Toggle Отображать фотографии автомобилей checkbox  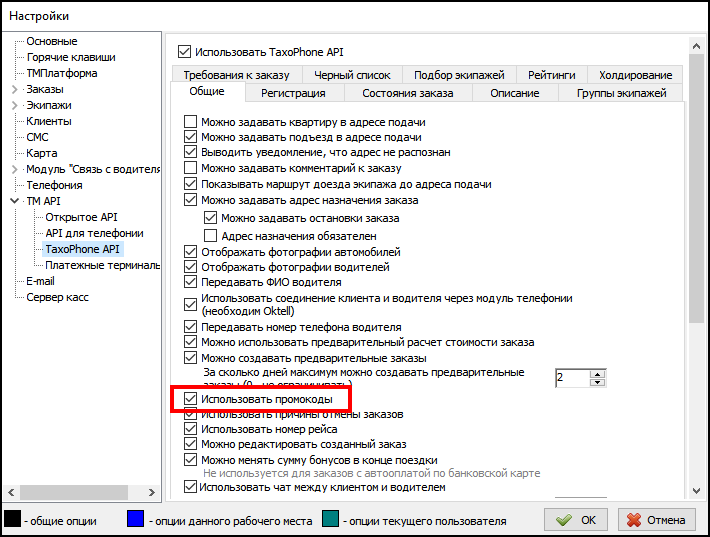click(190, 252)
